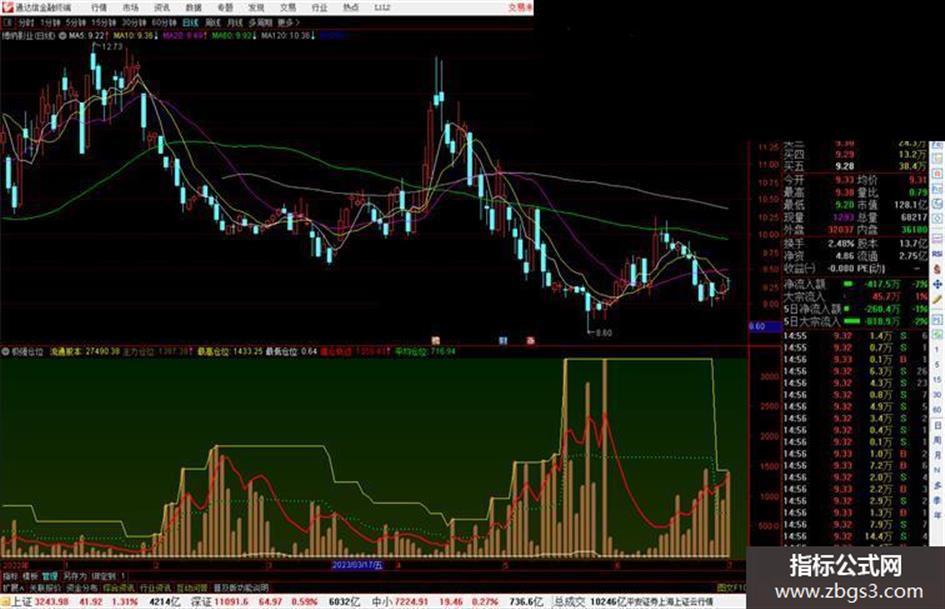Select the 年 period shortcut in right sidebar
The height and width of the screenshot is (609, 945).
pyautogui.click(x=937, y=515)
